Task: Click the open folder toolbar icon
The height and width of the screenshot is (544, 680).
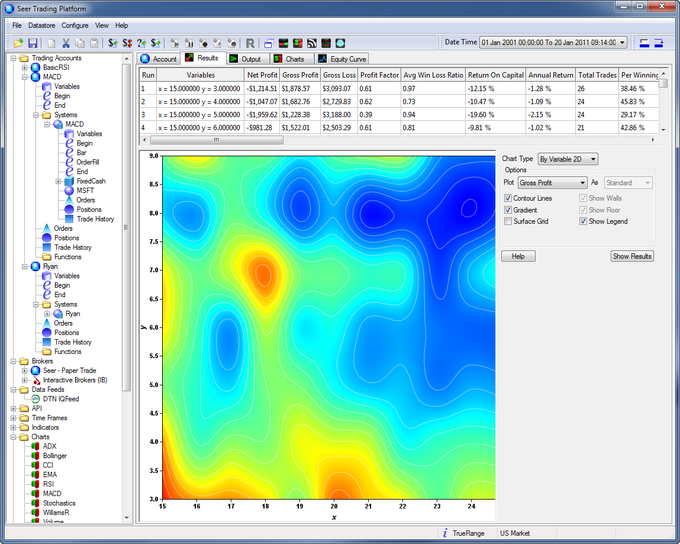Action: click(x=18, y=43)
